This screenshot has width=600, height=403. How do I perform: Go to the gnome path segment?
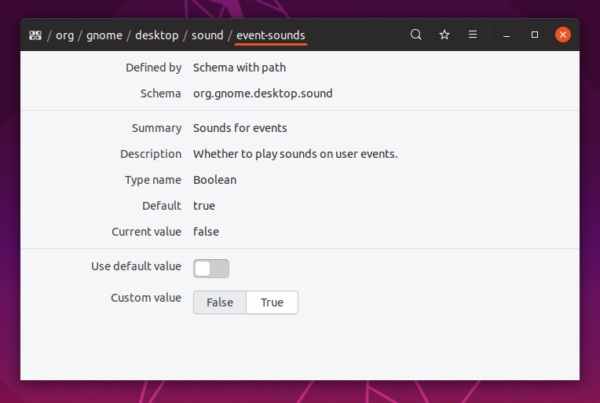tap(104, 36)
